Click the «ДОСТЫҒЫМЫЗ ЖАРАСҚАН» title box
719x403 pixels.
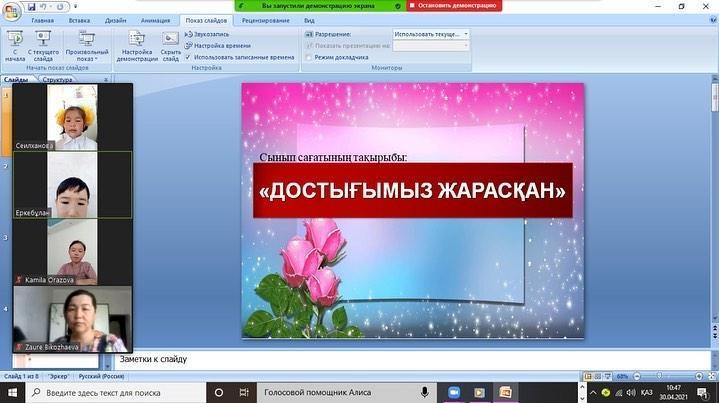pos(413,190)
